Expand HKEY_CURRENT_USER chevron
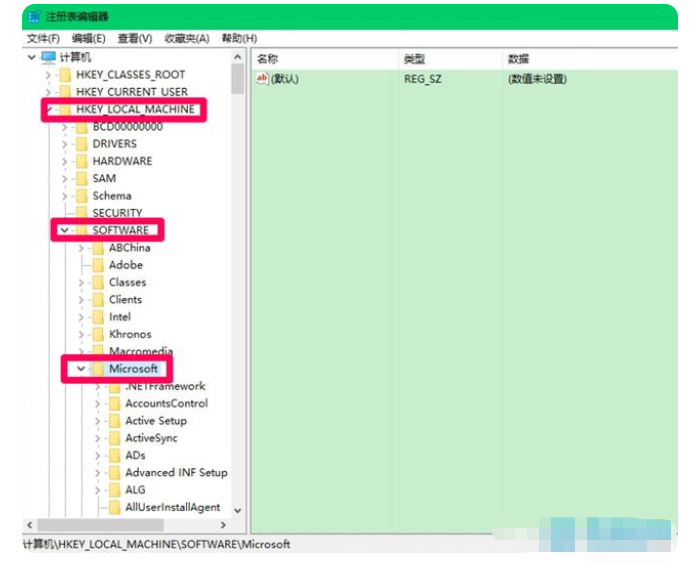697x565 pixels. (x=48, y=92)
